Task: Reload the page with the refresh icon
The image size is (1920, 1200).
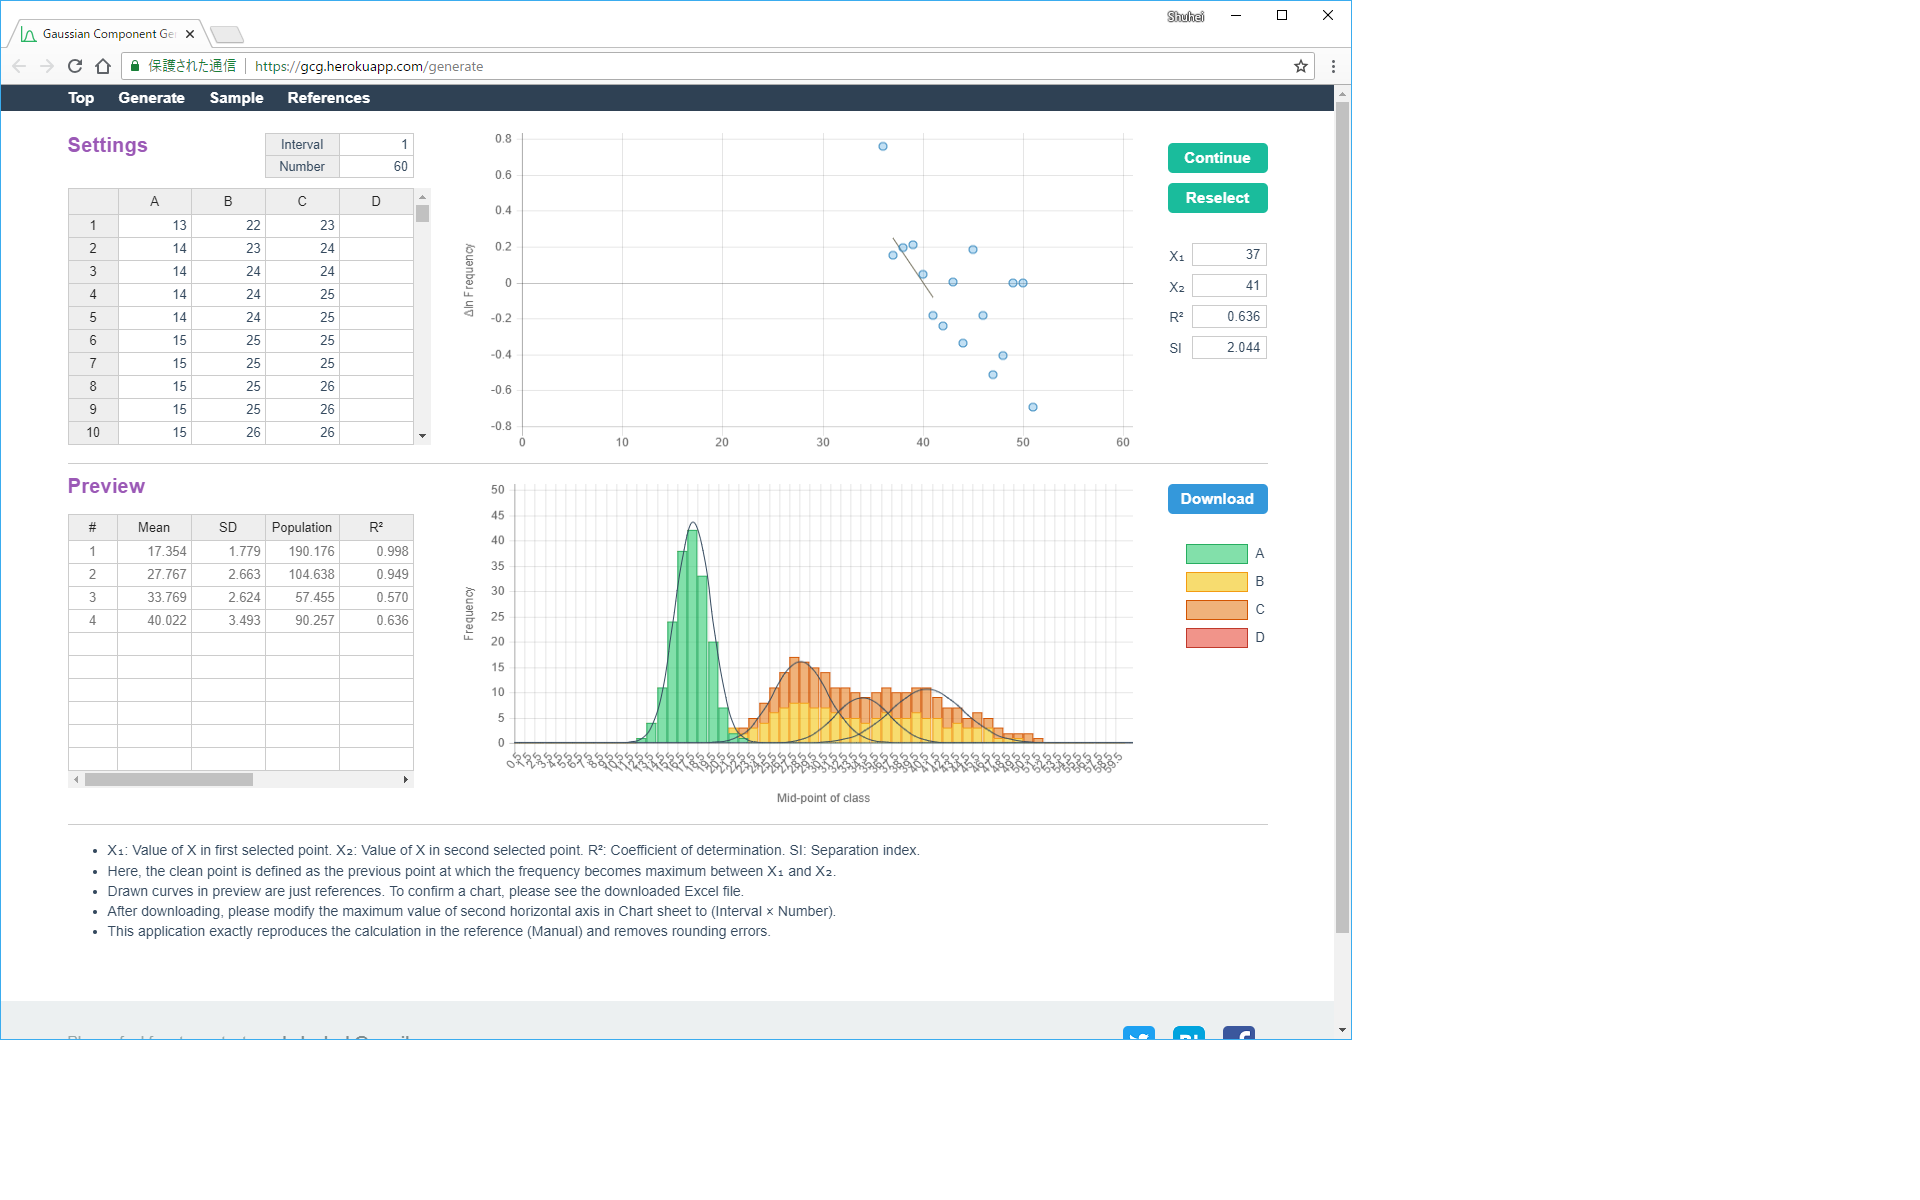Action: click(75, 66)
